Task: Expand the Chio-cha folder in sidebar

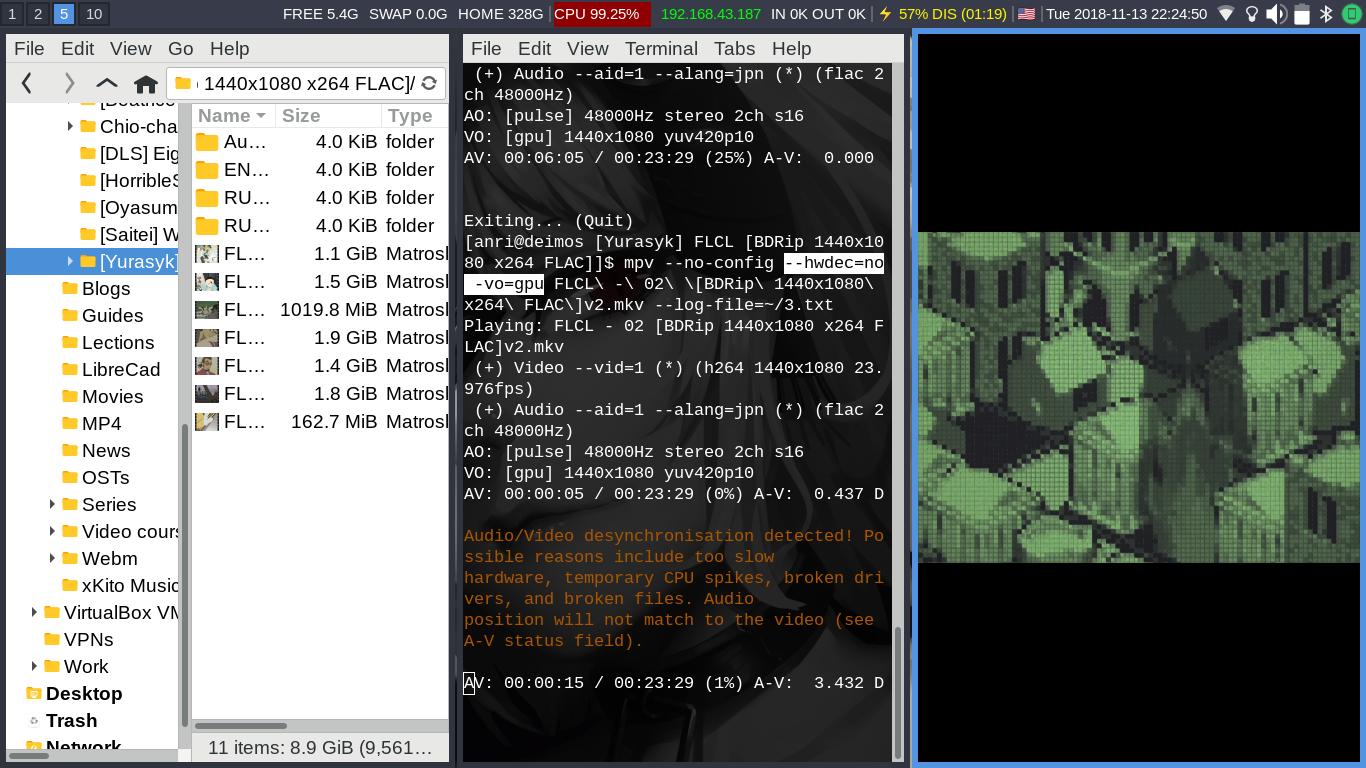Action: point(68,126)
